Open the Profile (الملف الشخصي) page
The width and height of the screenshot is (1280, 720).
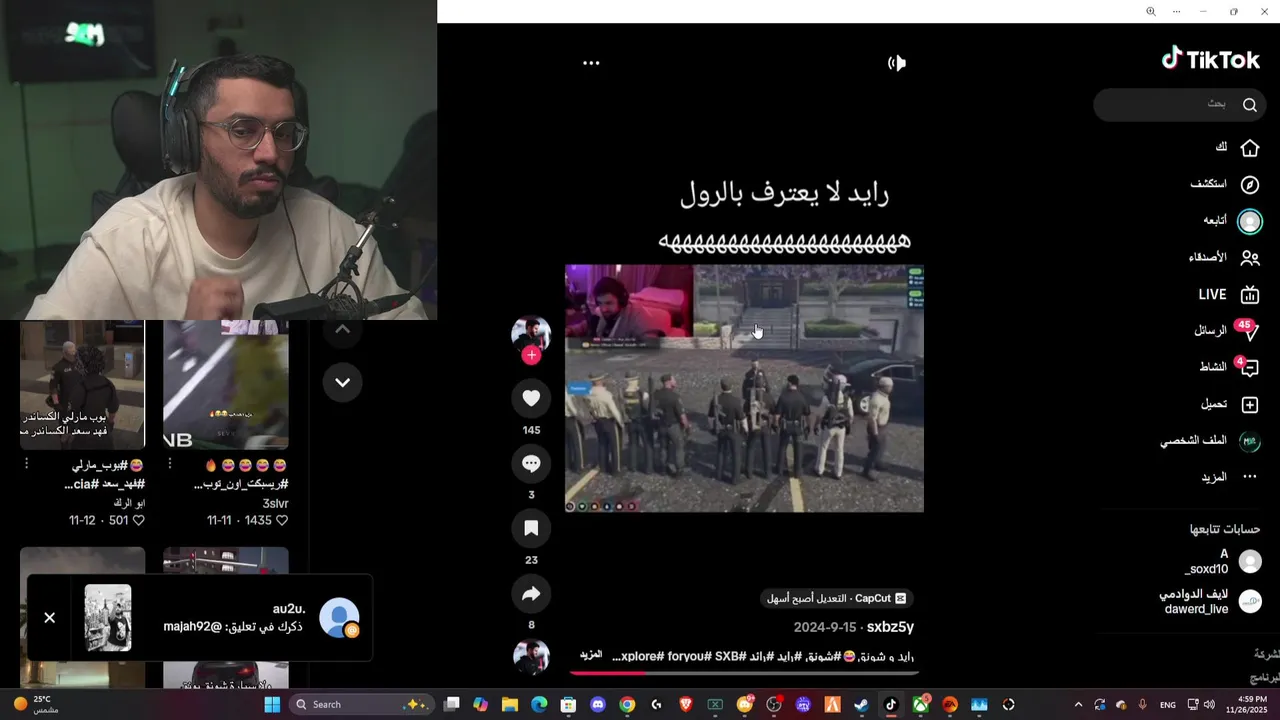[1249, 441]
